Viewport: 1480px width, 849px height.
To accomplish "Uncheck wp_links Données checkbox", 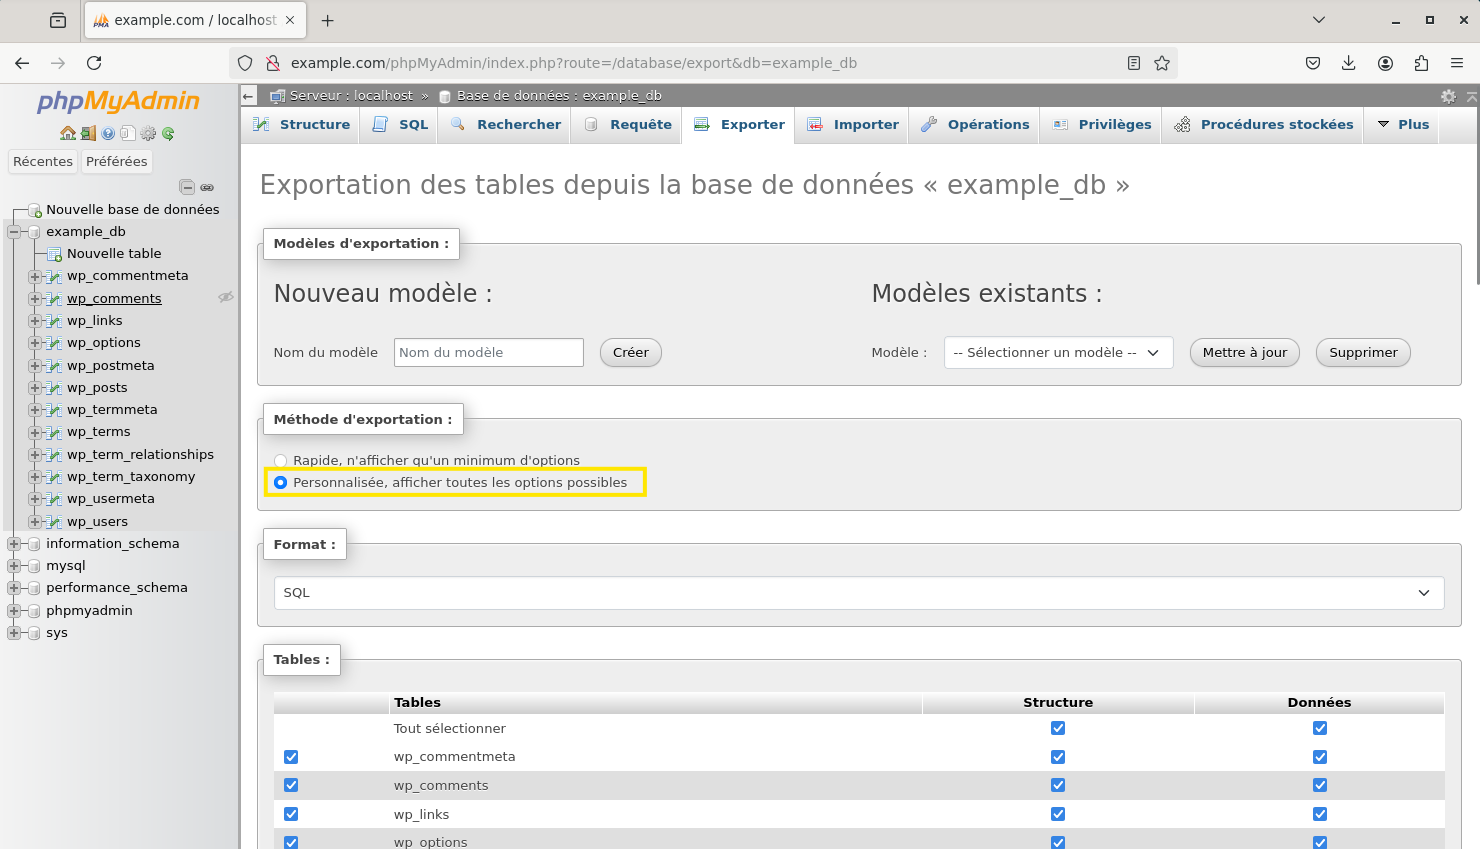I will click(1320, 814).
